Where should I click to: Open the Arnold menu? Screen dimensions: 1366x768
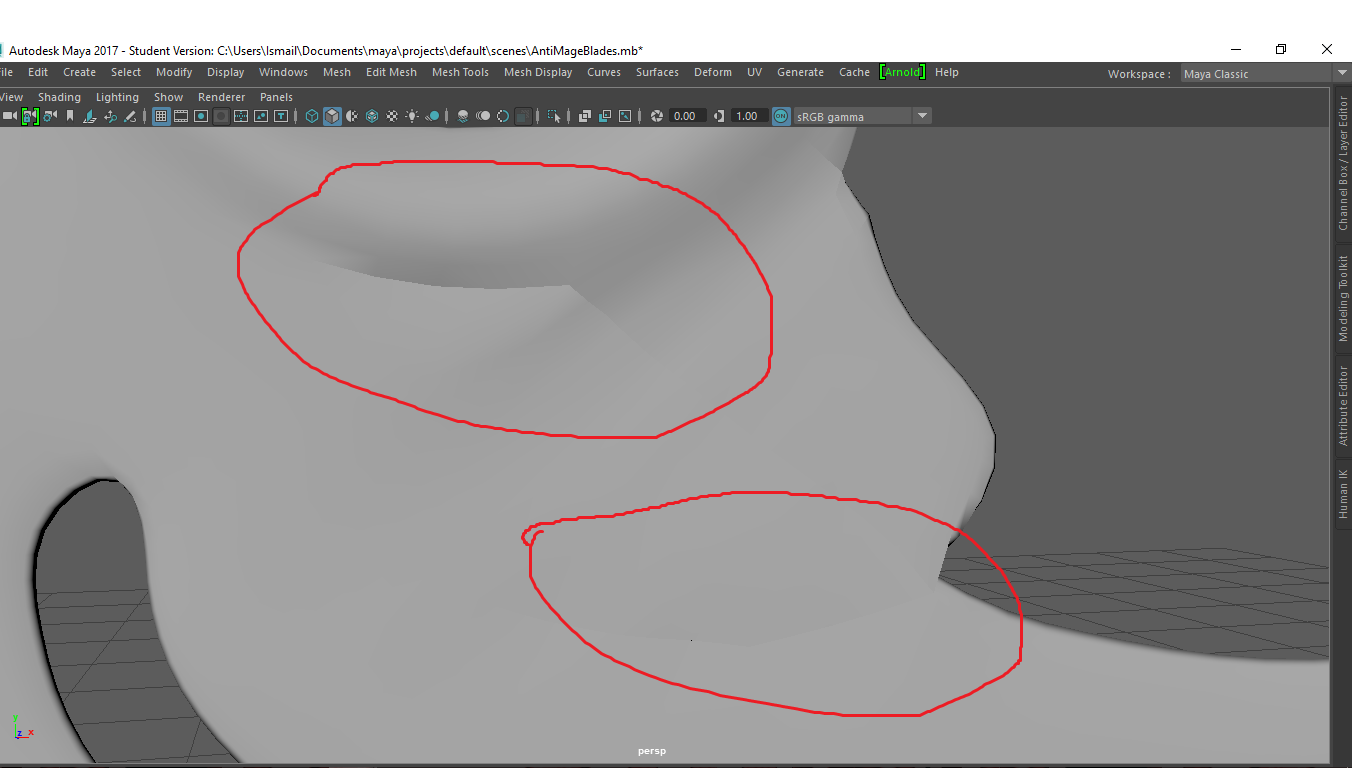click(x=902, y=72)
